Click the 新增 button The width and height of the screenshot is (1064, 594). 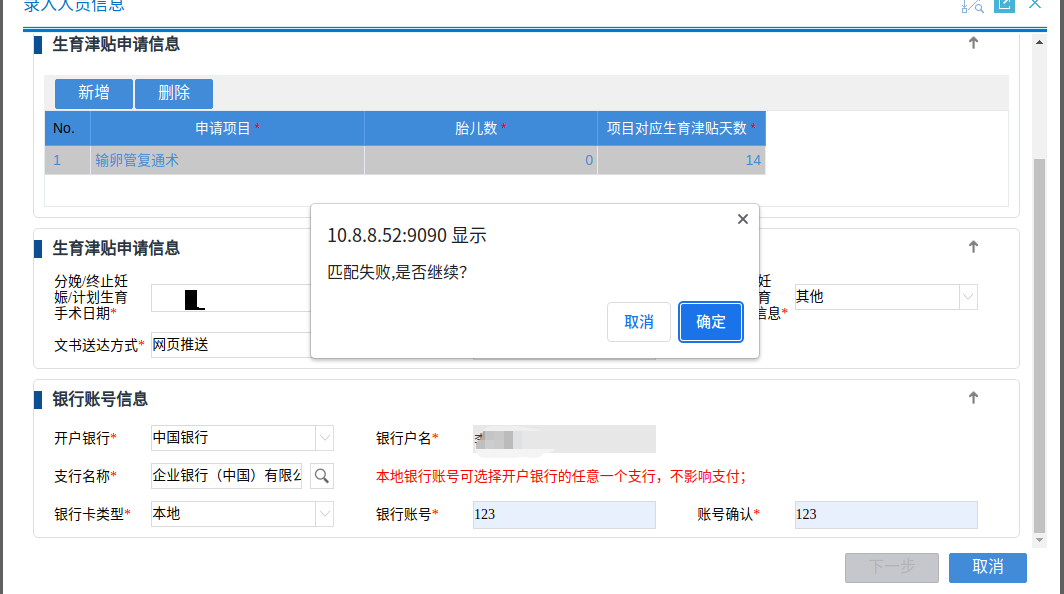(93, 93)
